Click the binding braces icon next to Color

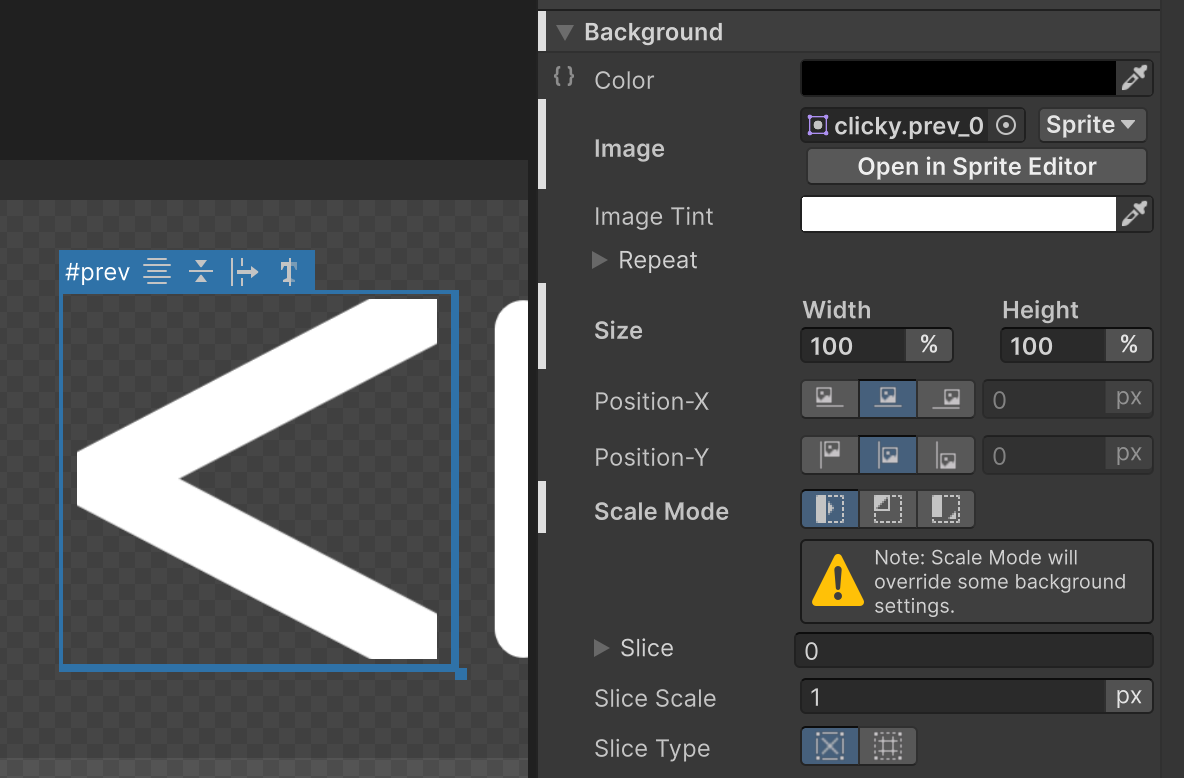click(562, 76)
